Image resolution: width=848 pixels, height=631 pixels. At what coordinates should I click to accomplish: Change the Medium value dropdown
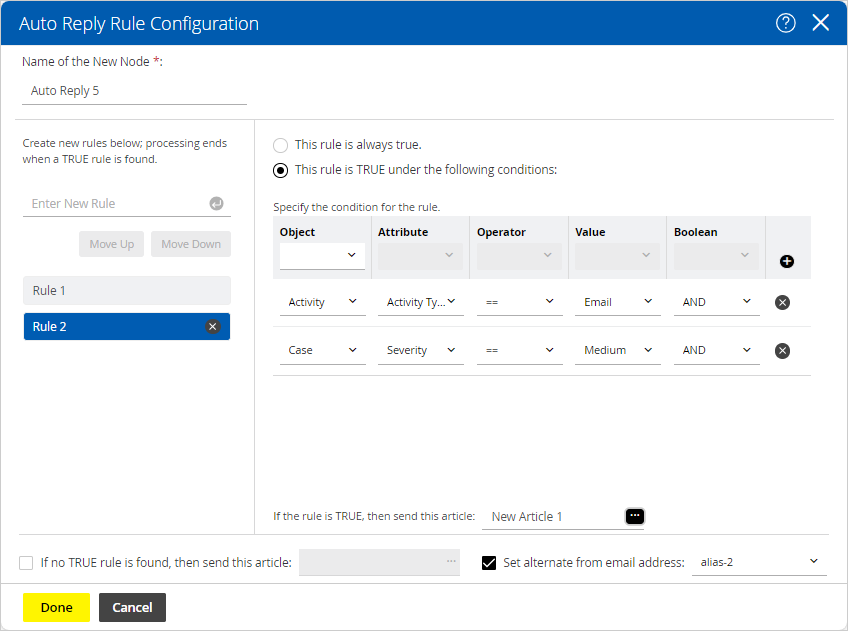click(x=618, y=350)
